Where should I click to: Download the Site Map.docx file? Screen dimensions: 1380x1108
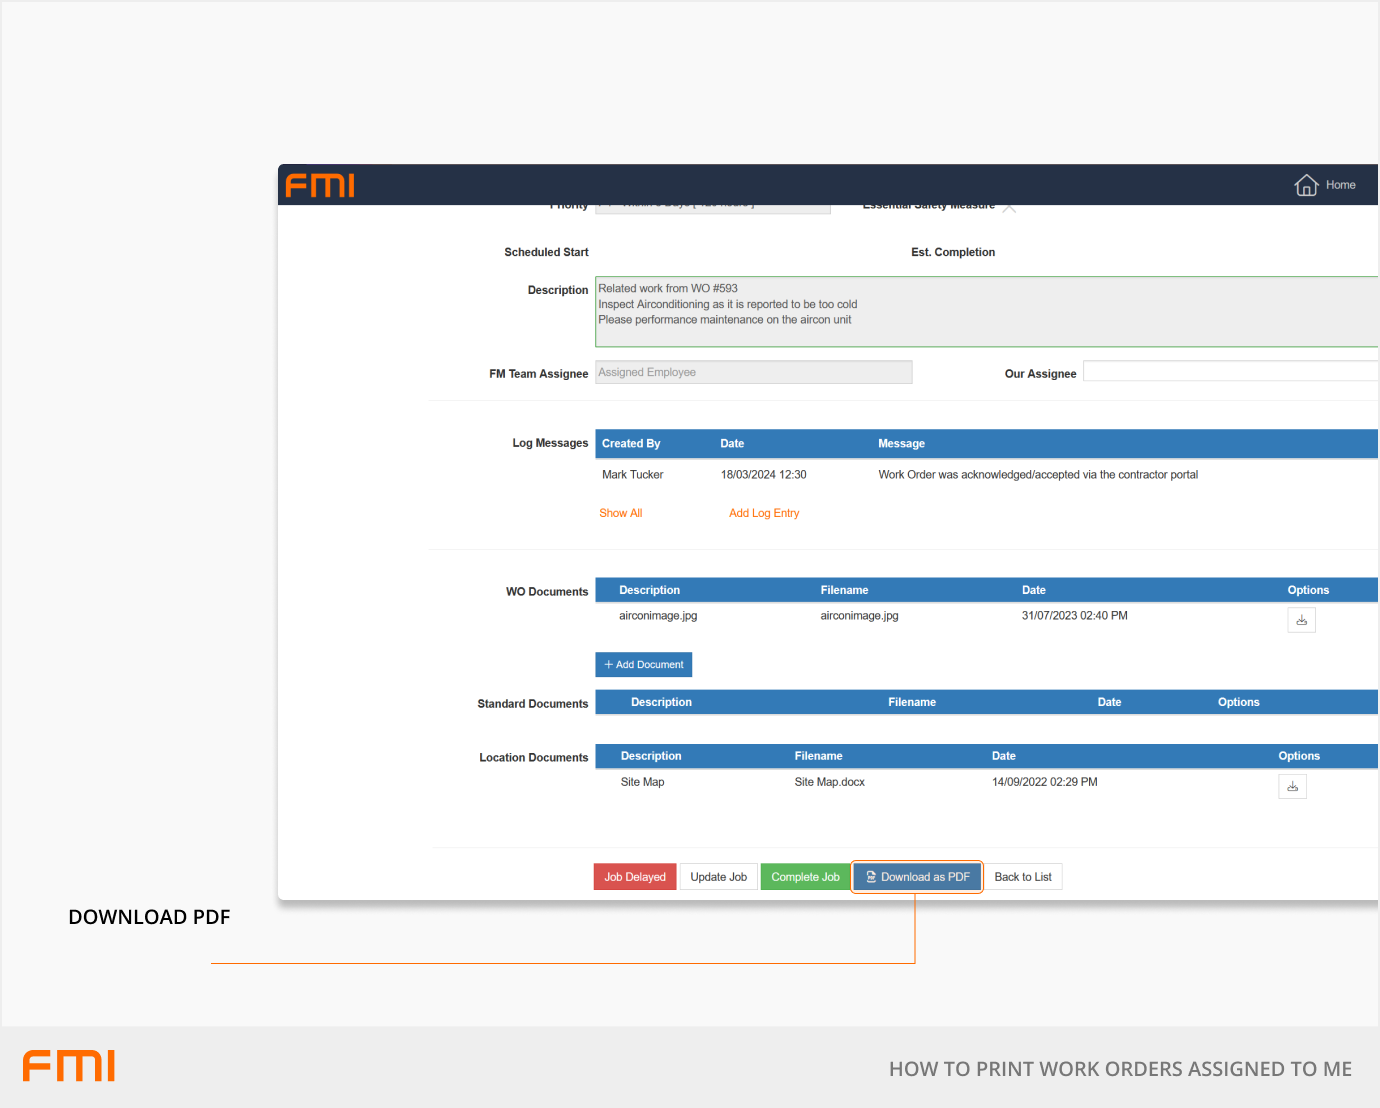pyautogui.click(x=1292, y=786)
